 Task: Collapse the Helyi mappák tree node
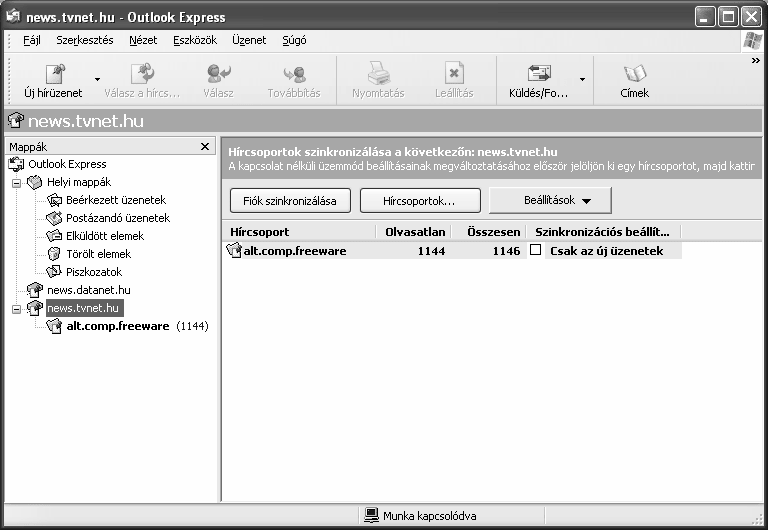click(16, 183)
